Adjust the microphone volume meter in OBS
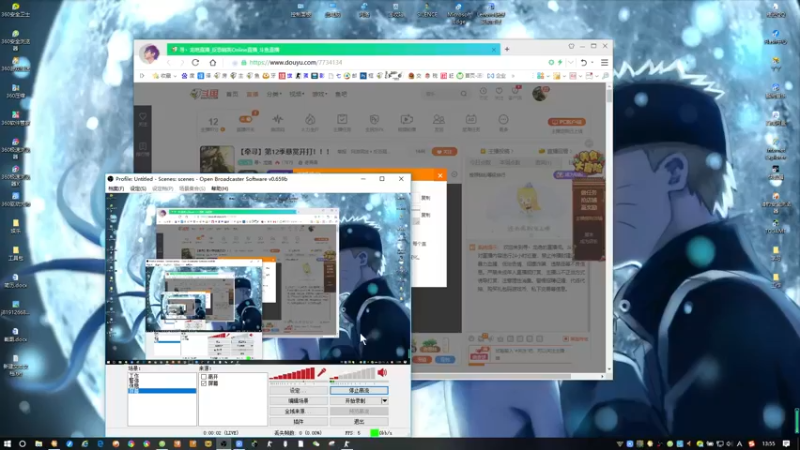The height and width of the screenshot is (450, 800). [292, 374]
